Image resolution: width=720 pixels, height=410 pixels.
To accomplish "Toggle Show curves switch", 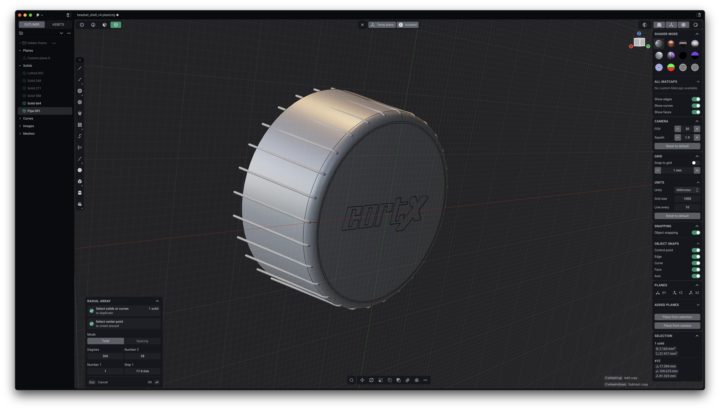I will (x=696, y=106).
